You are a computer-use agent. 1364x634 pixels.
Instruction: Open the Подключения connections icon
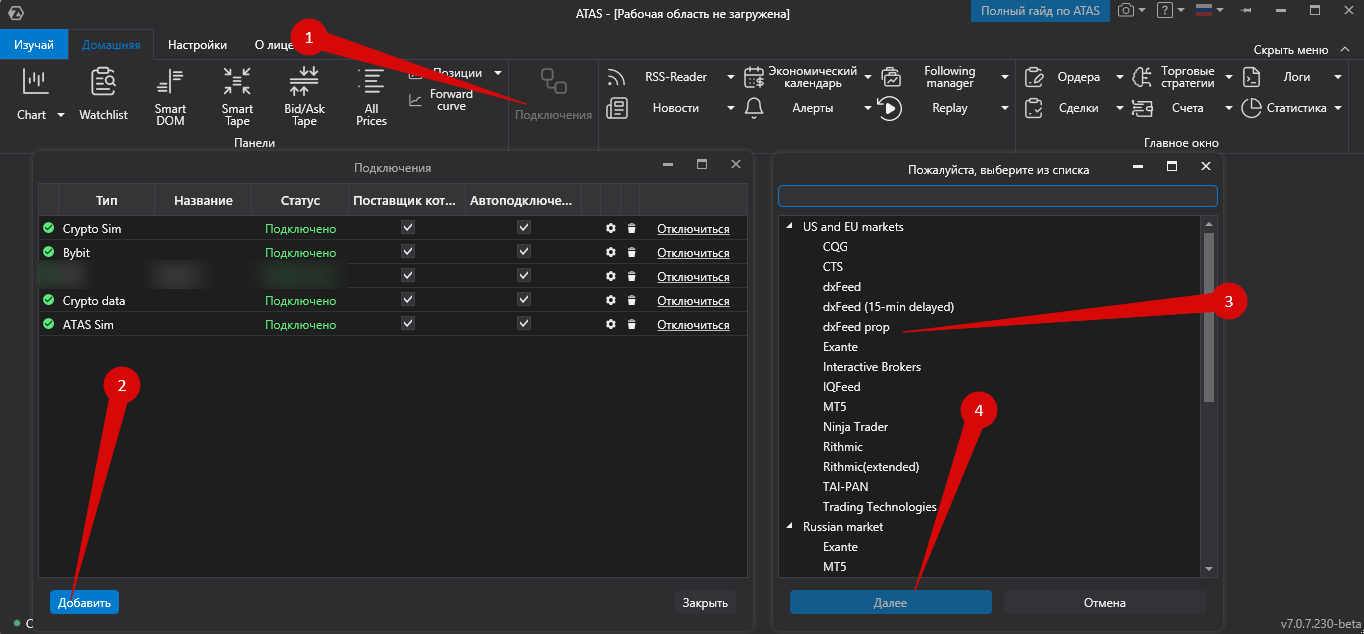pyautogui.click(x=553, y=82)
